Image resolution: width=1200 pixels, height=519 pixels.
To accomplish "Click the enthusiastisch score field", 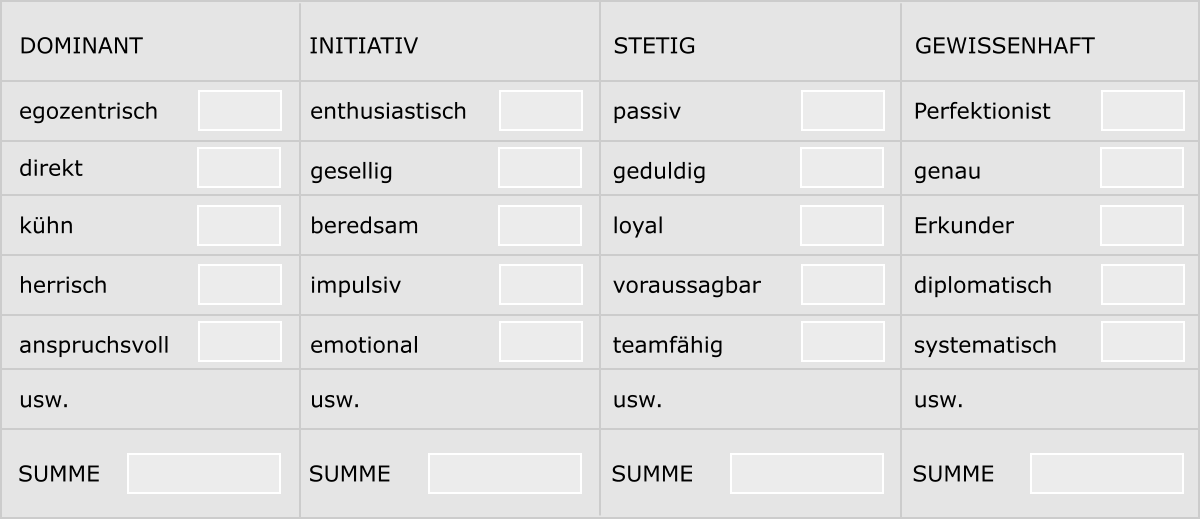I will coord(541,110).
